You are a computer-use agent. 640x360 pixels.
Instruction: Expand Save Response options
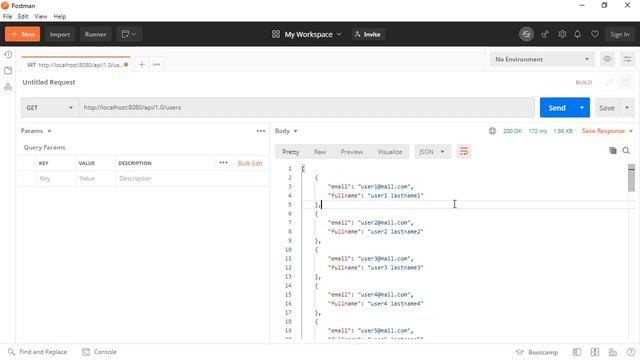pos(631,131)
